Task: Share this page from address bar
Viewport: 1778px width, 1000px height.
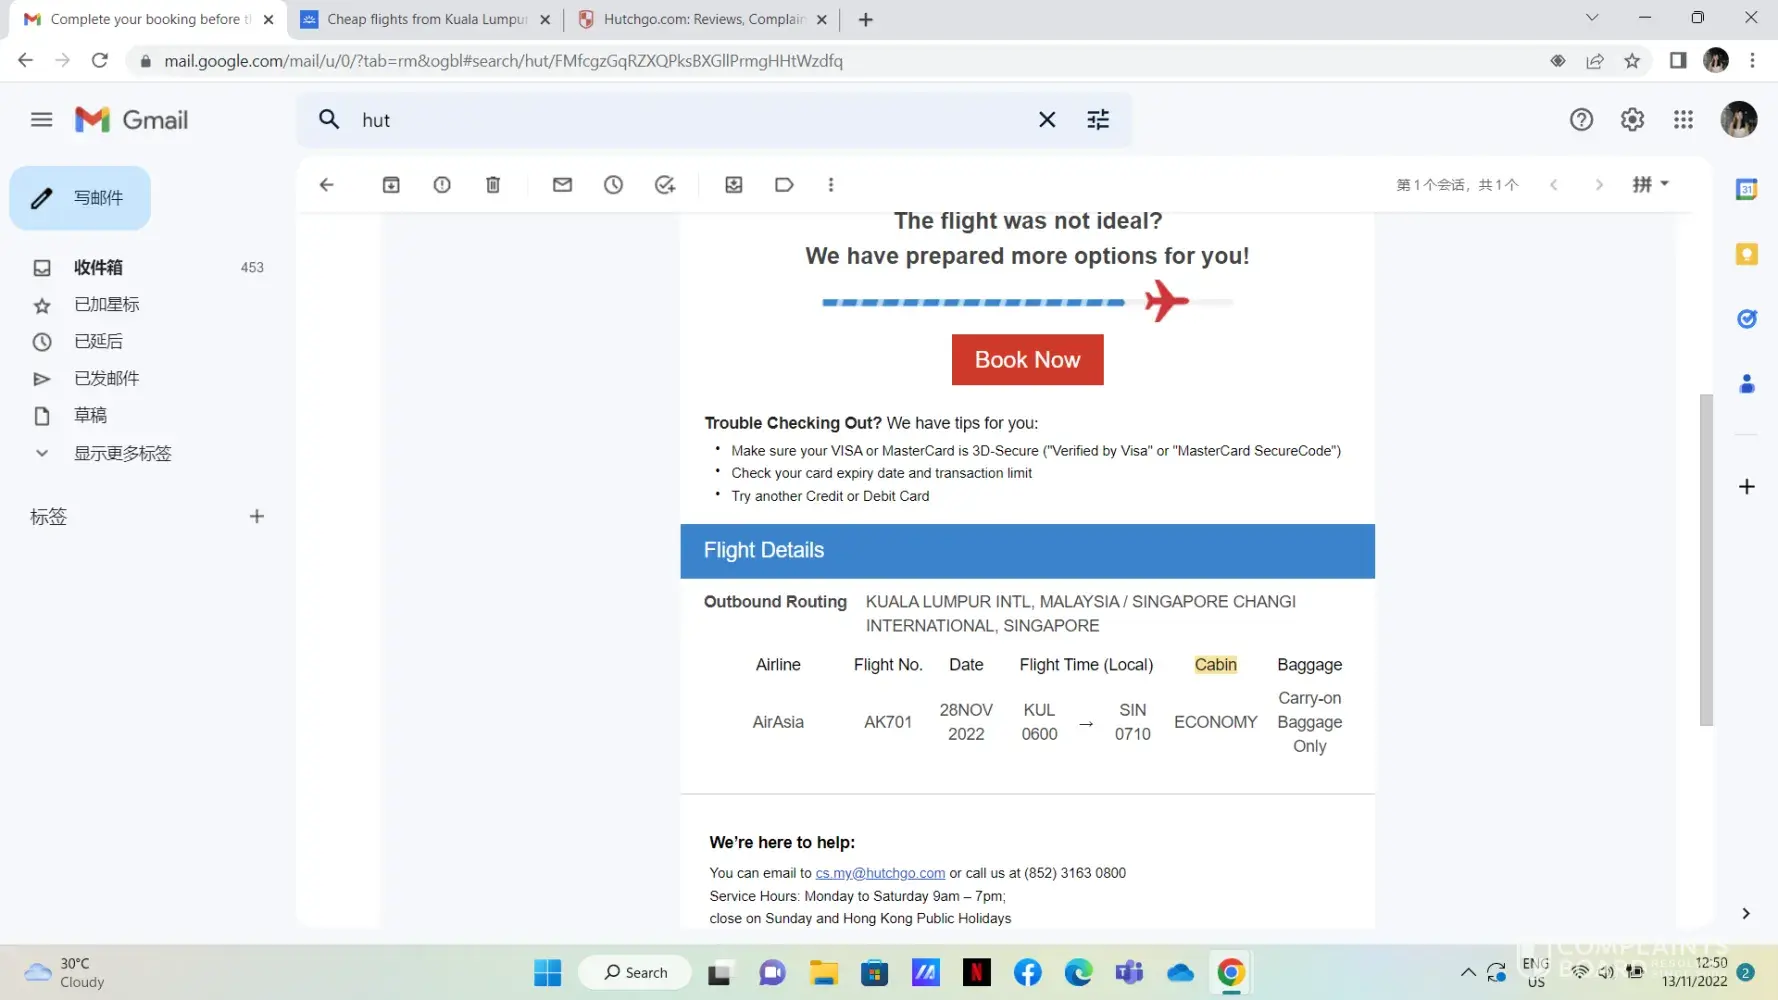Action: click(x=1595, y=61)
